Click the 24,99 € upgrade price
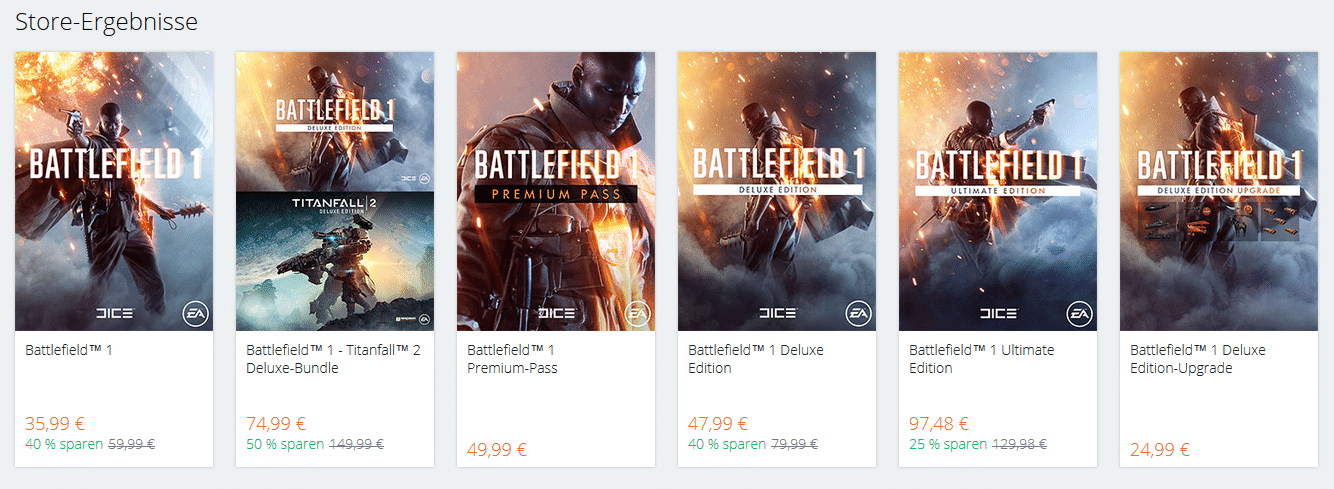 [1160, 449]
